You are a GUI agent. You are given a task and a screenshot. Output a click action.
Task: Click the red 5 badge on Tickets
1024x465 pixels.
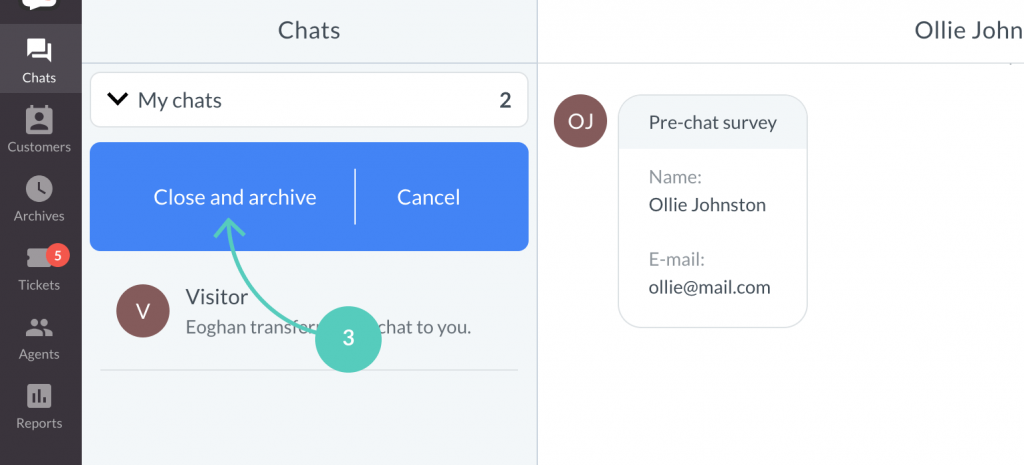[x=57, y=255]
